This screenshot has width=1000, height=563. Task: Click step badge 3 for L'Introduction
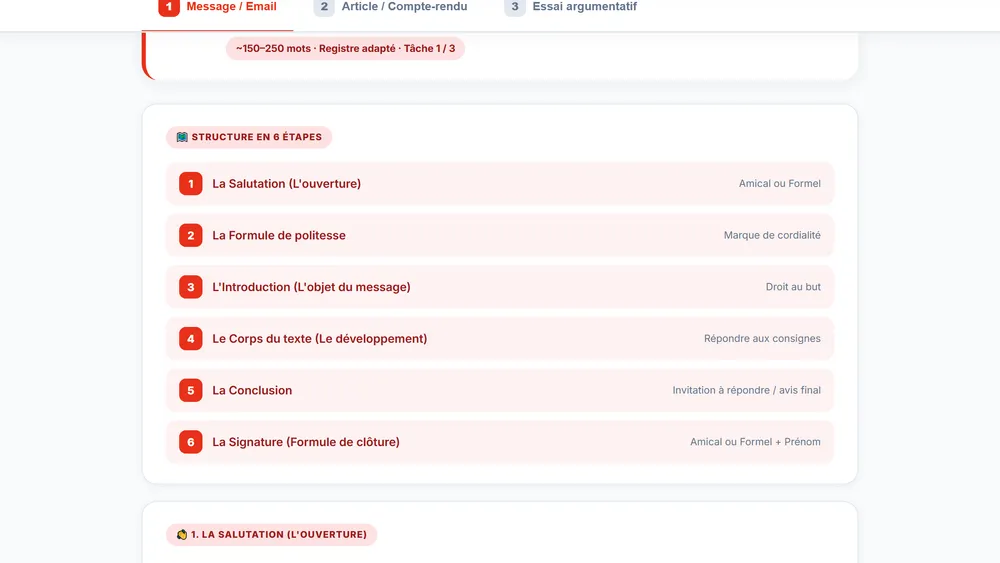tap(191, 287)
